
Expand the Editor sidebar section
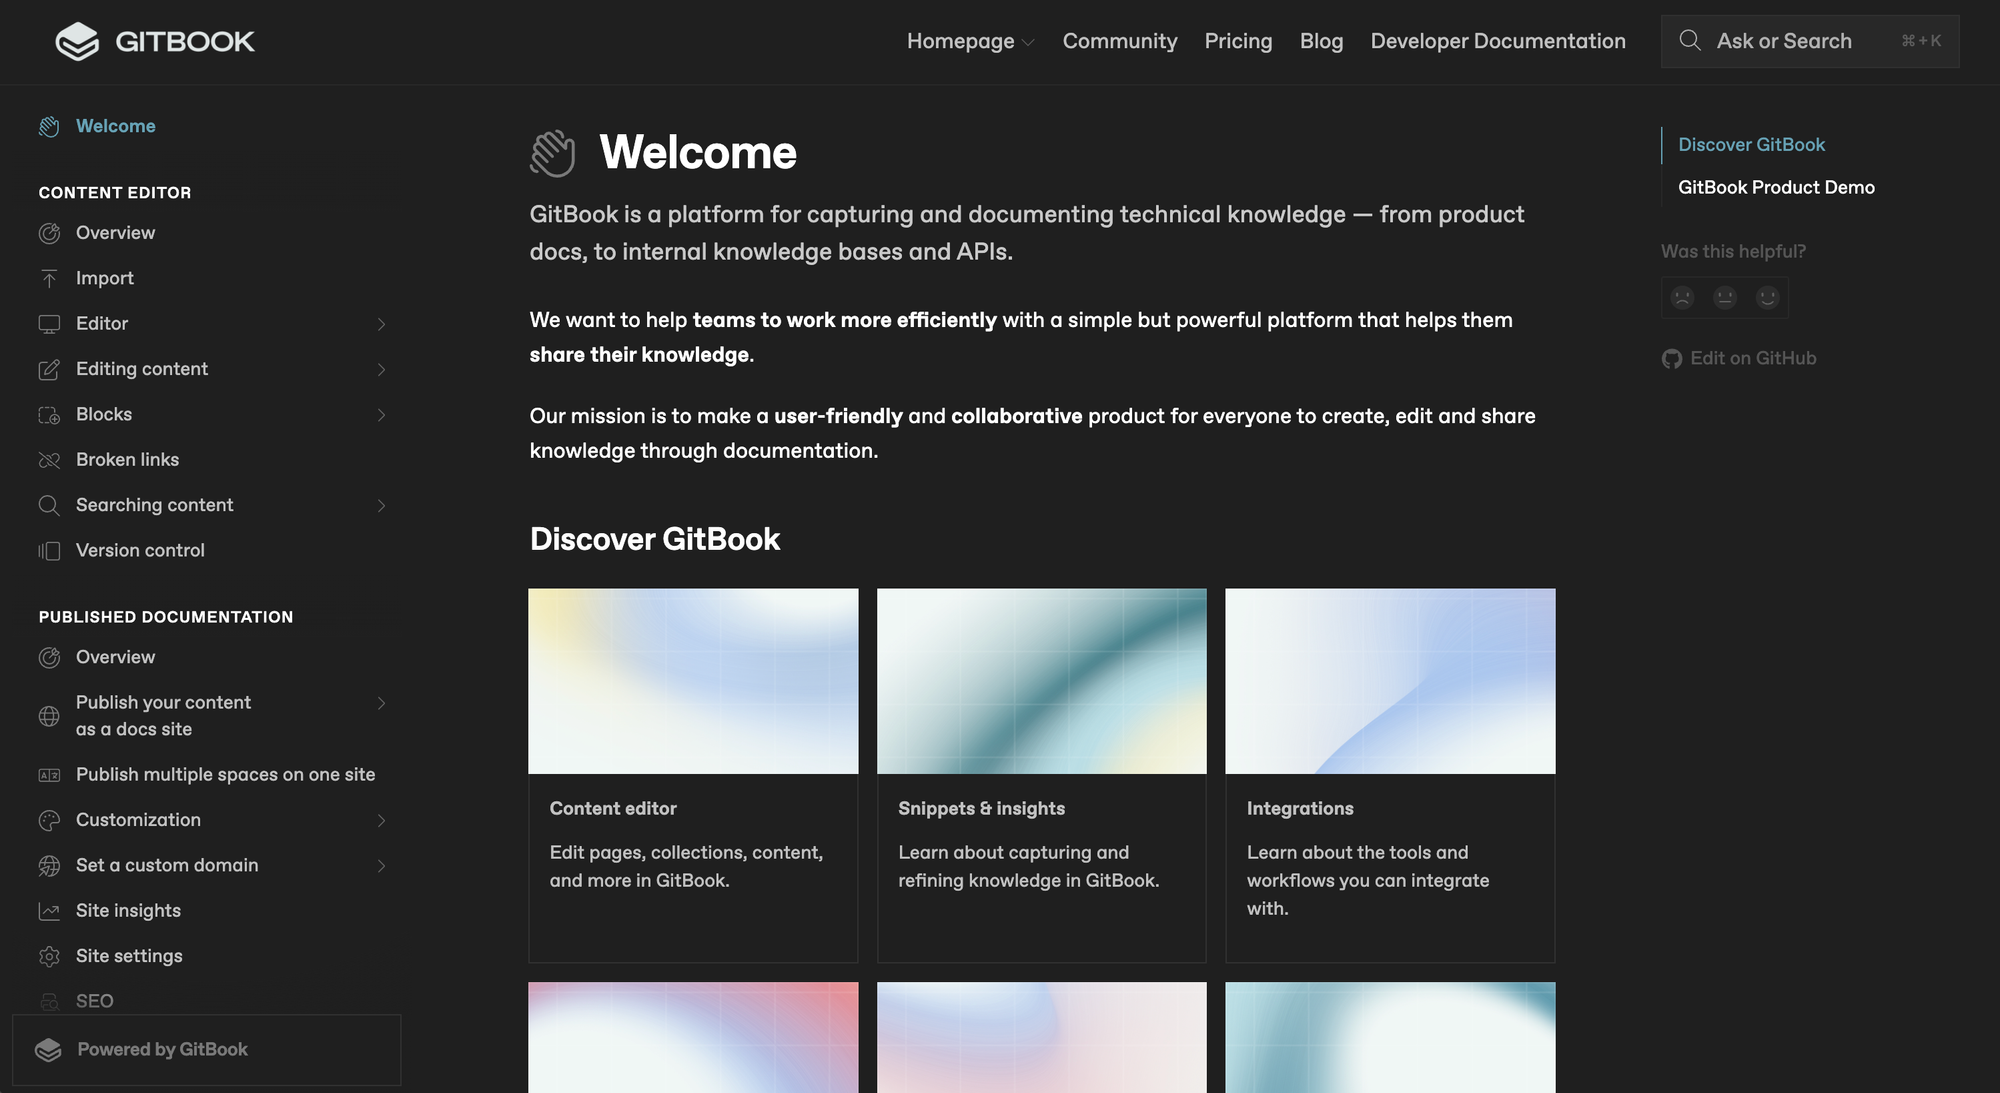381,323
